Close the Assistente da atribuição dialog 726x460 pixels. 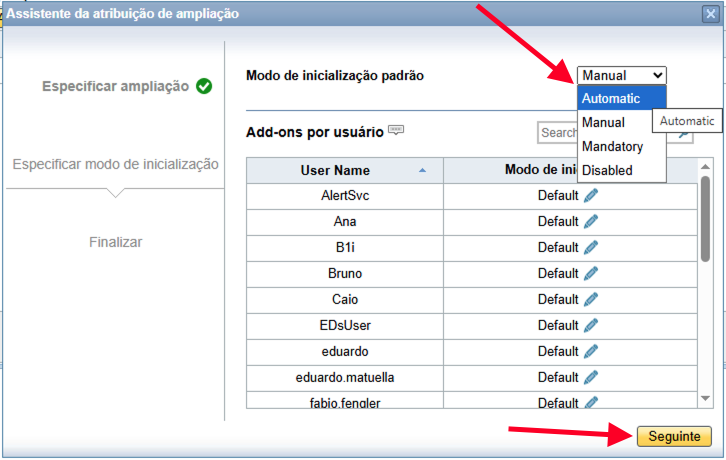point(710,13)
